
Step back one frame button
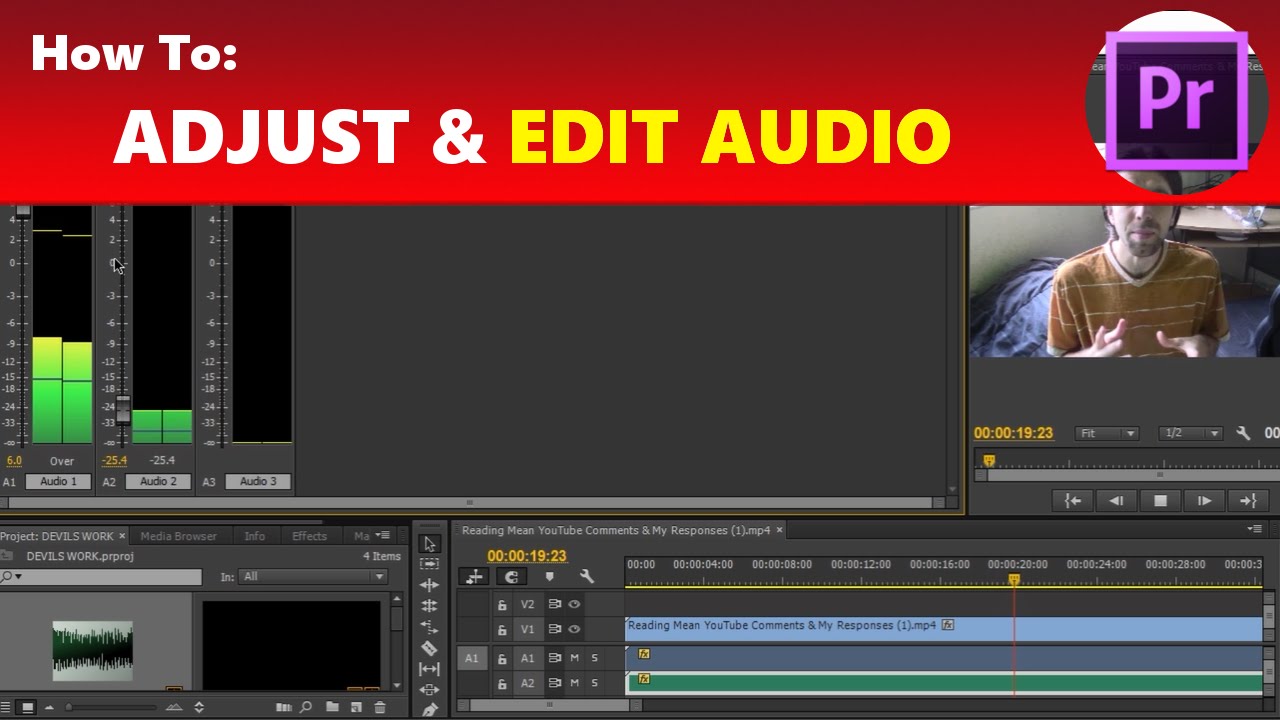coord(1116,501)
